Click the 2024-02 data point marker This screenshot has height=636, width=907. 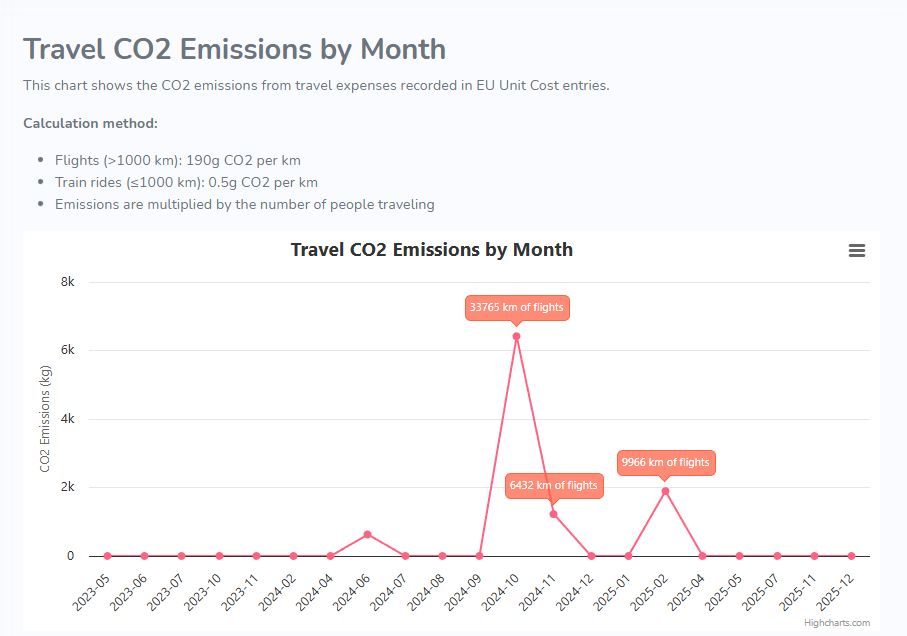tap(293, 556)
